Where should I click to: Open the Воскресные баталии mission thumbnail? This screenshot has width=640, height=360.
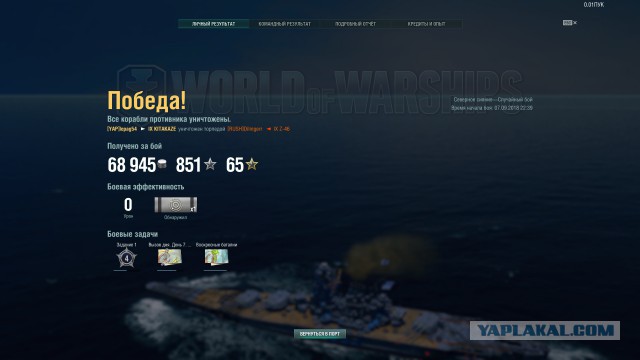216,257
